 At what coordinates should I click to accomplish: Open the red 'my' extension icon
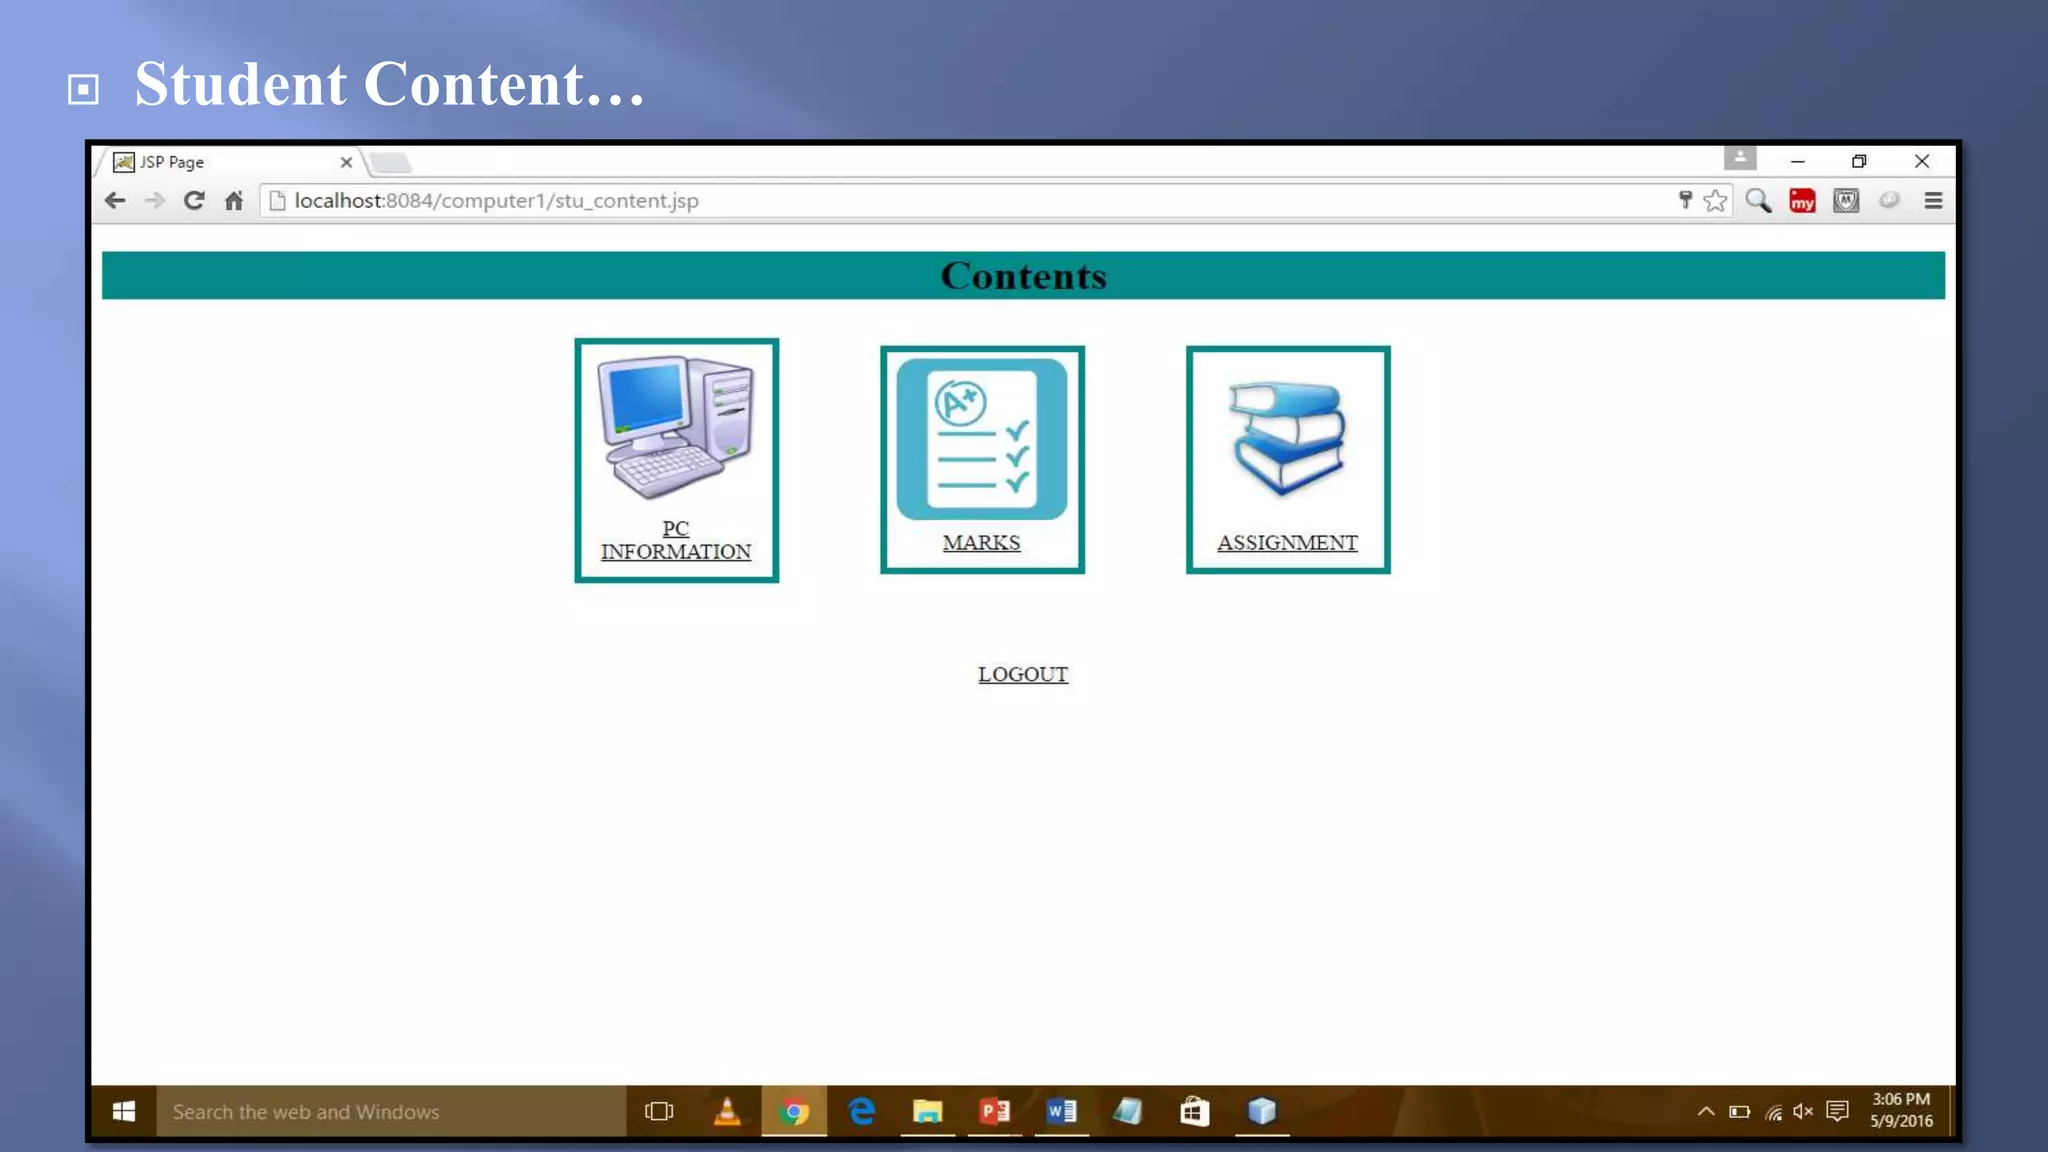[1803, 201]
